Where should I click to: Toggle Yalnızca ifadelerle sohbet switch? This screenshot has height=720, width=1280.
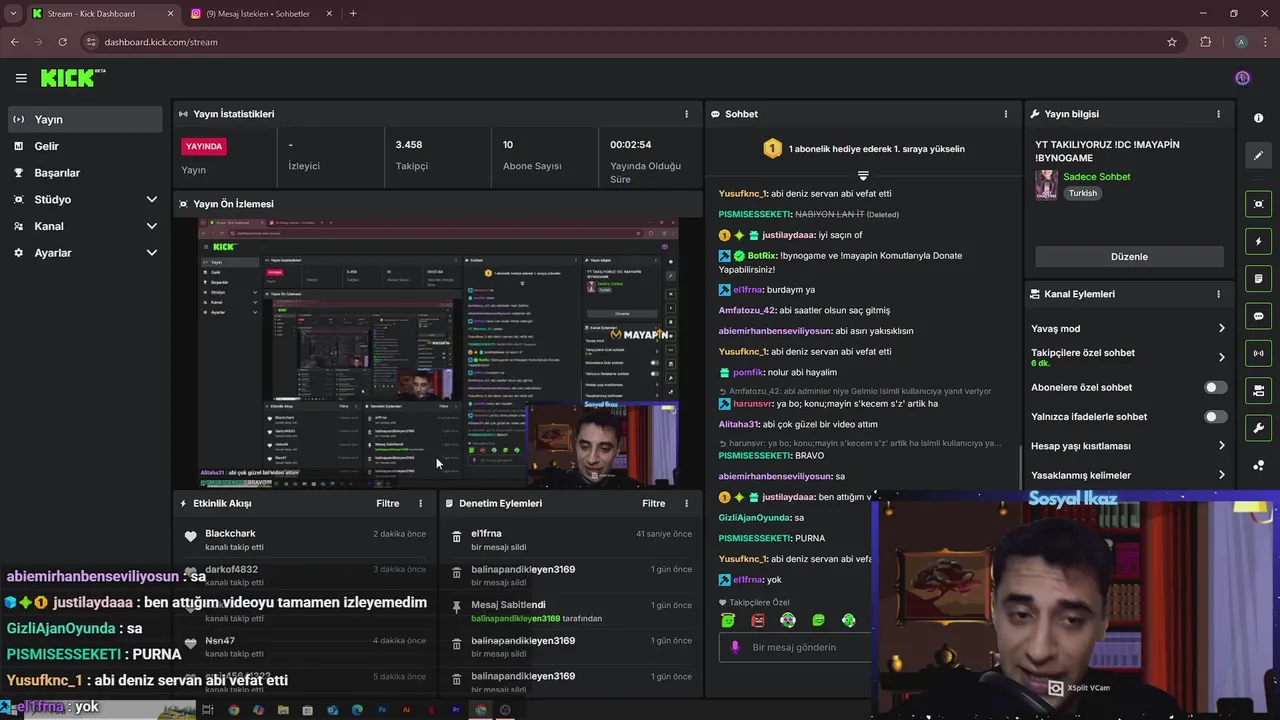click(1215, 417)
